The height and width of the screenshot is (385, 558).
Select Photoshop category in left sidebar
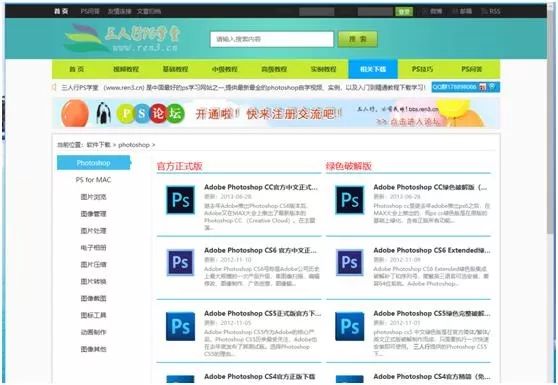(x=94, y=163)
